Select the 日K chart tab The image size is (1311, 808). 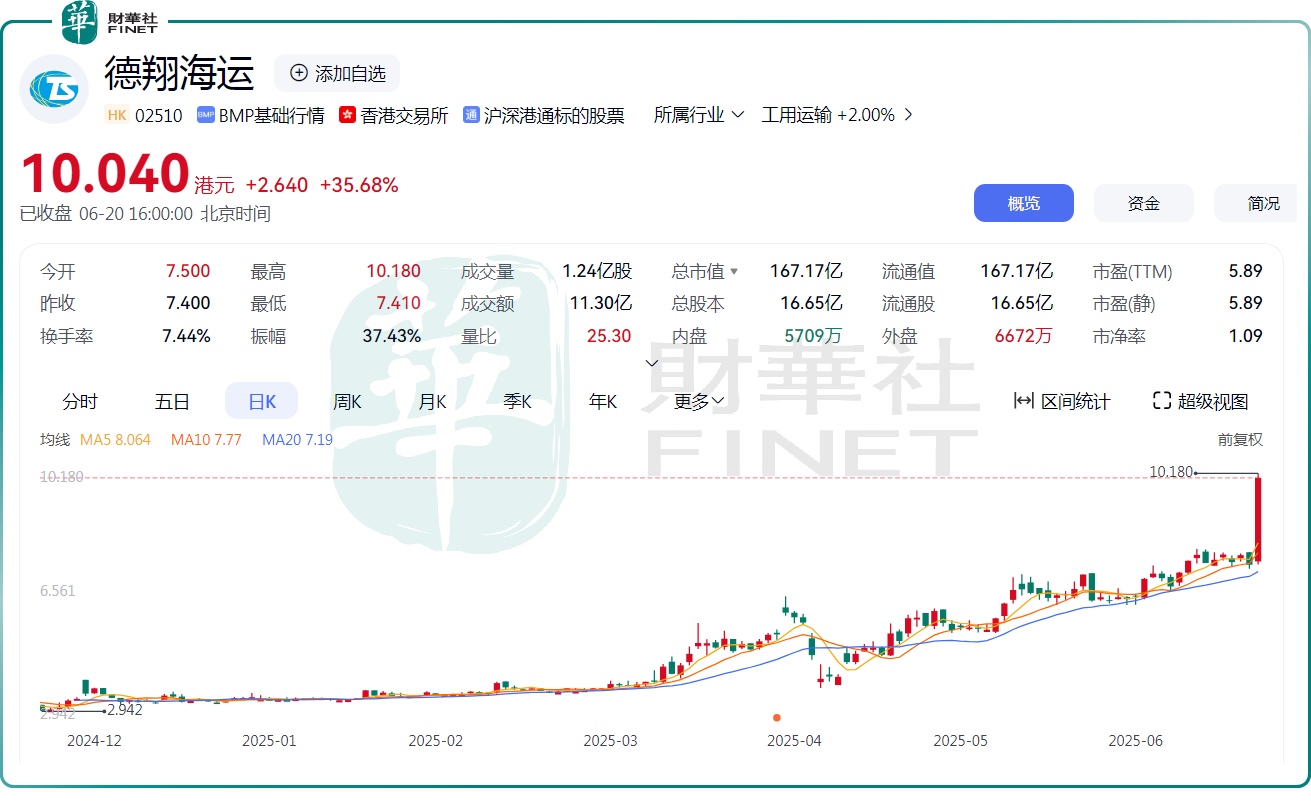coord(262,402)
